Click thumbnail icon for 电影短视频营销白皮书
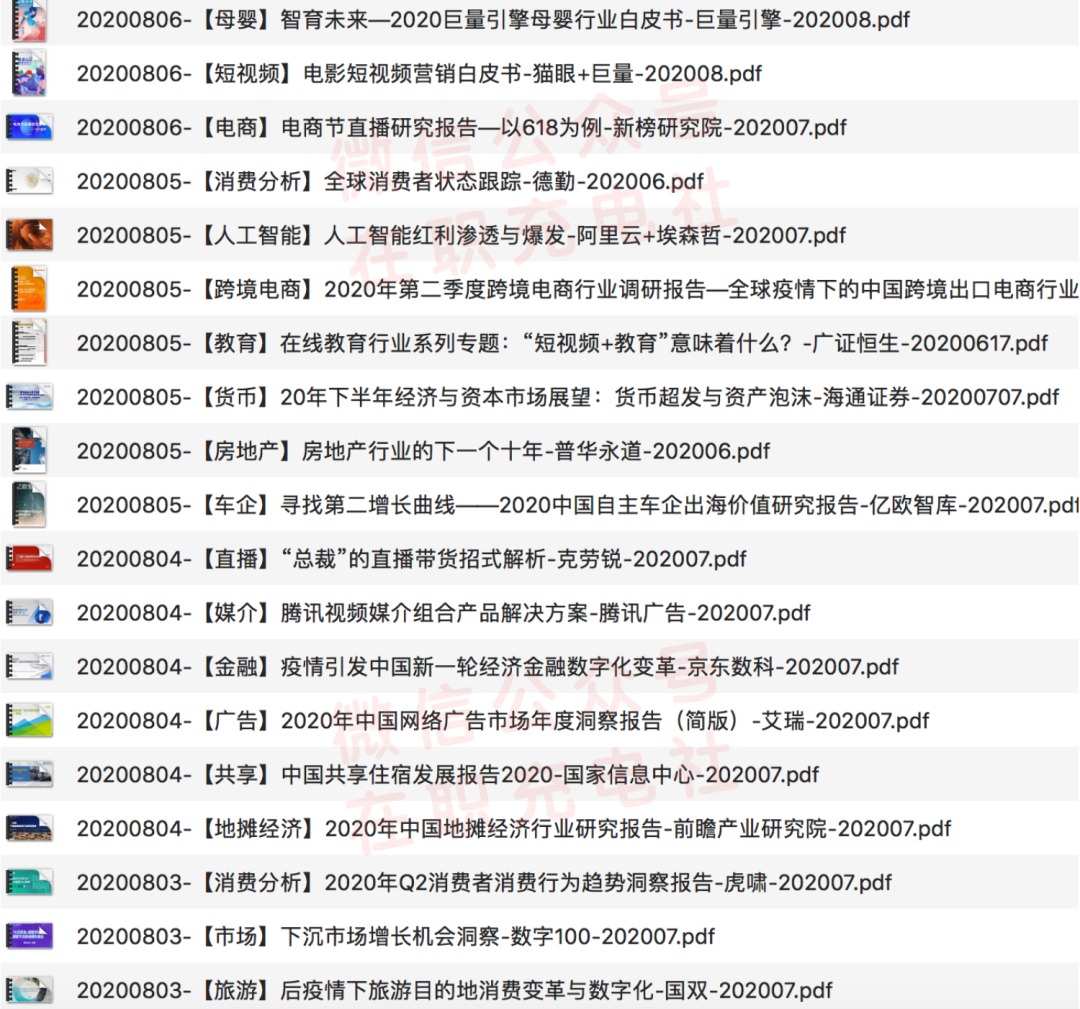The height and width of the screenshot is (1009, 1080). (30, 73)
